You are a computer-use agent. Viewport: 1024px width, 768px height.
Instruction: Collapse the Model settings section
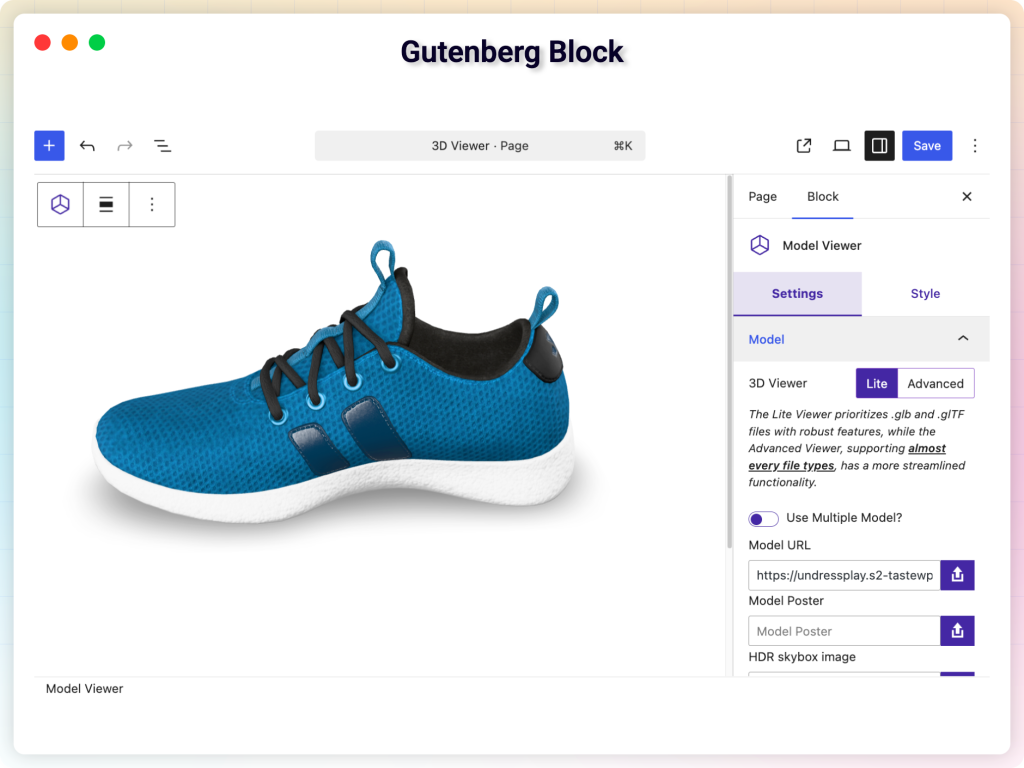pos(962,339)
